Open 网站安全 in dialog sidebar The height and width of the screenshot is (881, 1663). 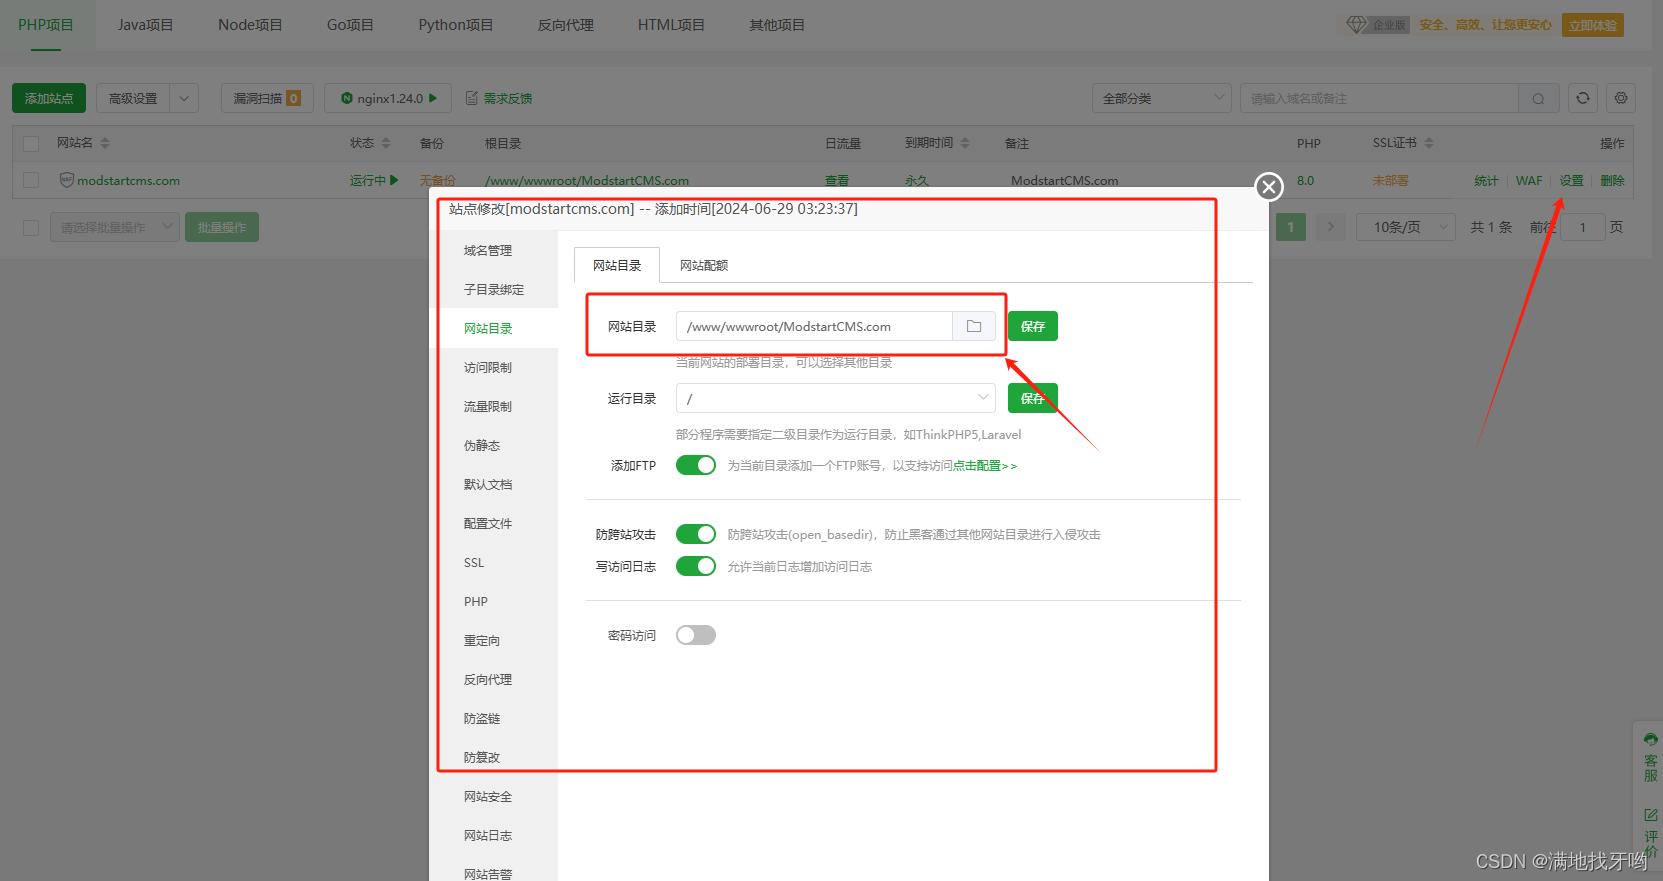pyautogui.click(x=488, y=796)
